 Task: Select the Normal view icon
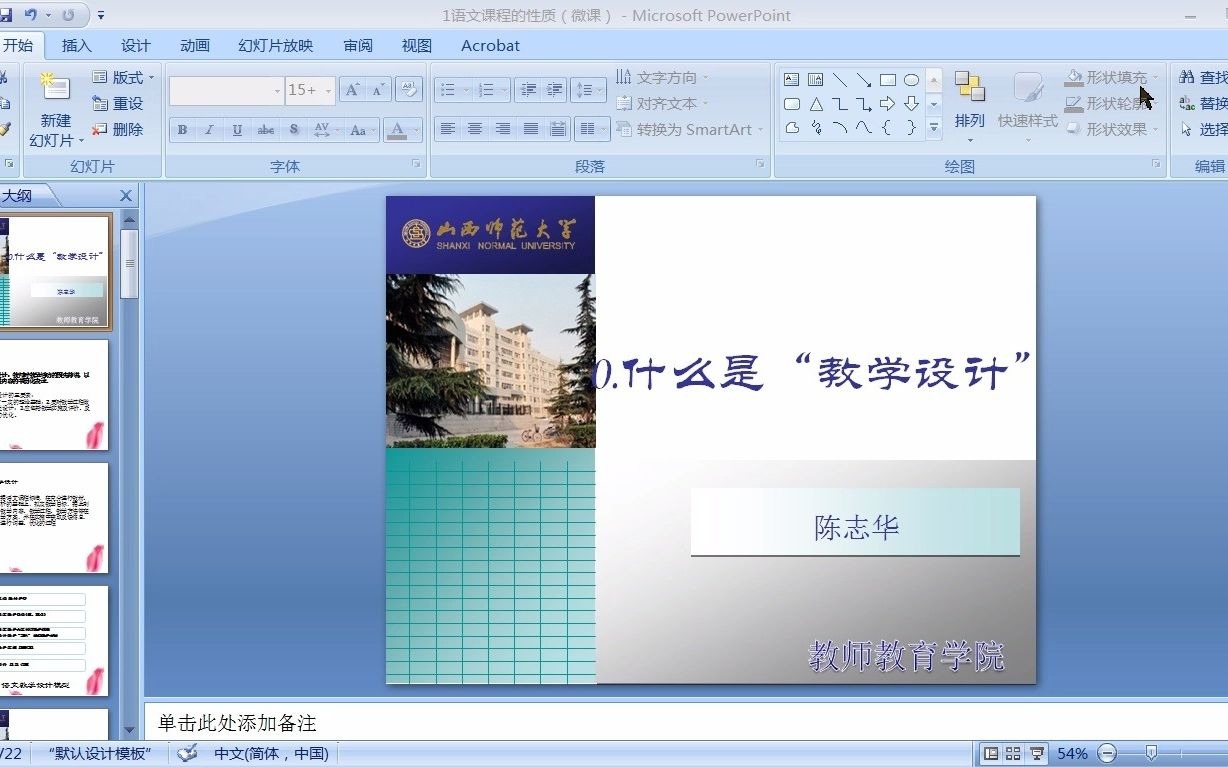click(x=992, y=753)
